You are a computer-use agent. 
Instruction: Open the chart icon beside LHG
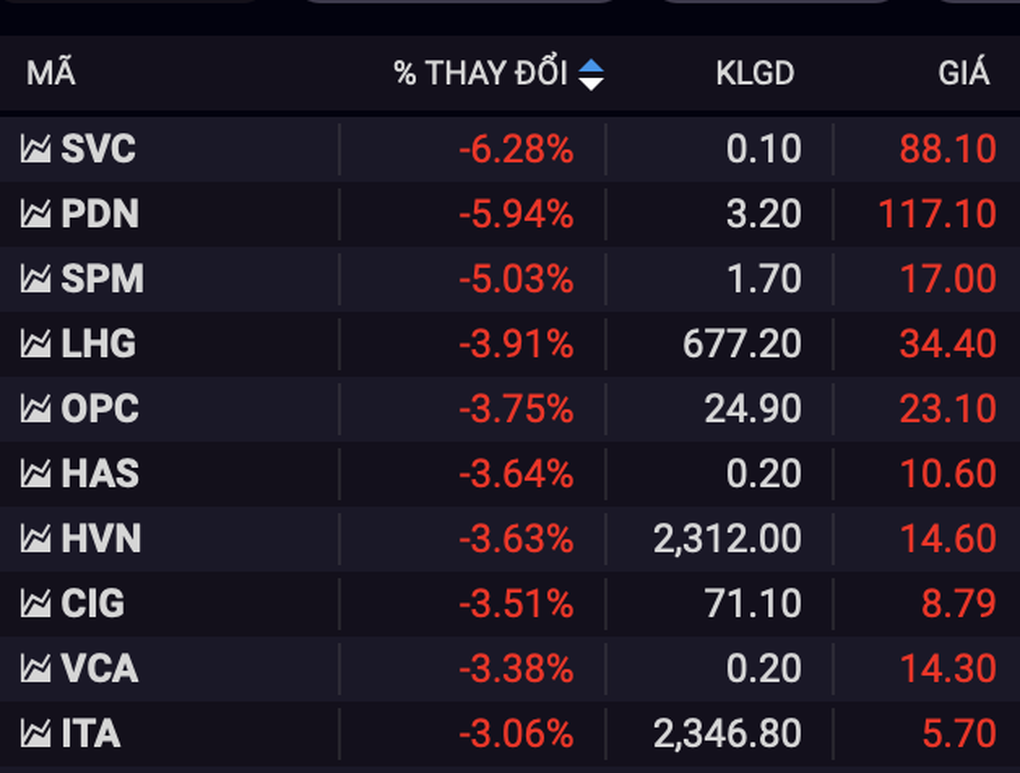coord(35,345)
